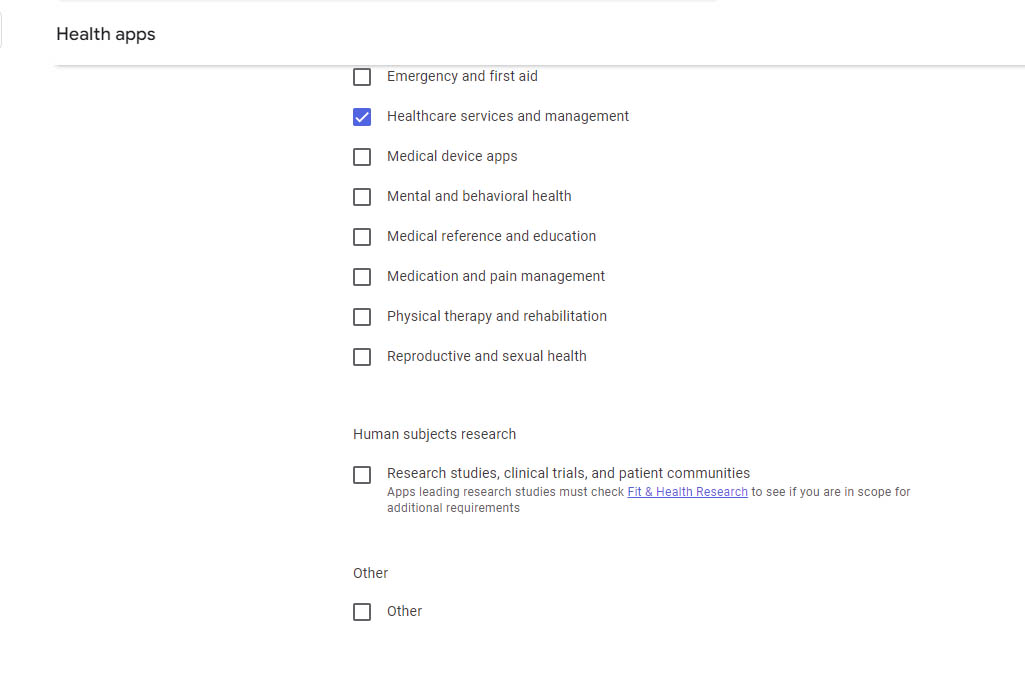Click the Other section heading text
This screenshot has width=1025, height=699.
pos(370,573)
